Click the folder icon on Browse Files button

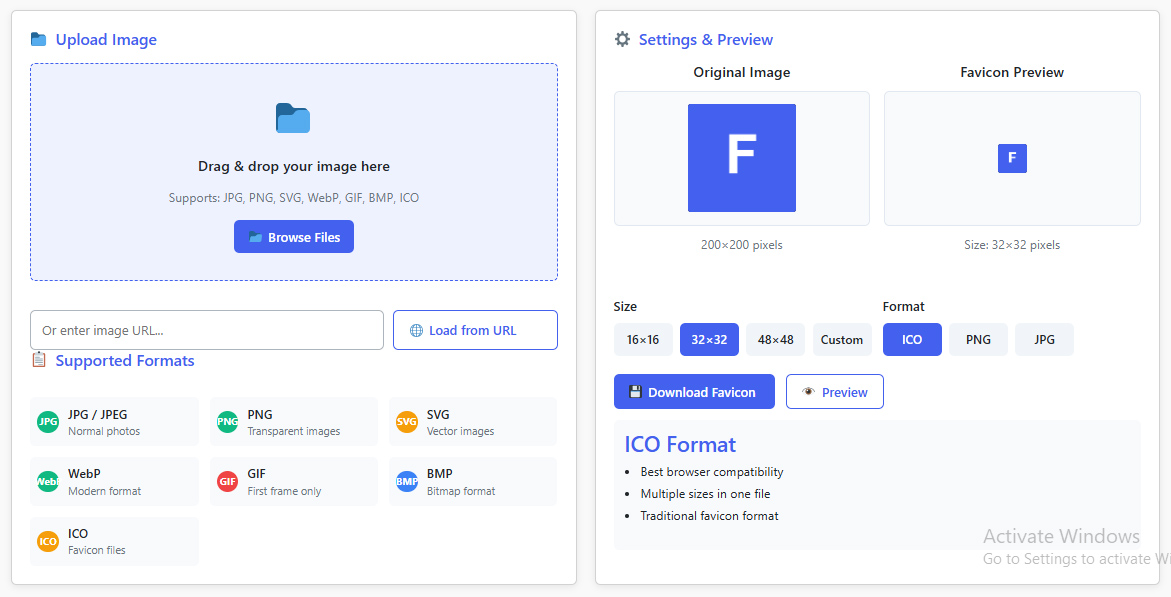255,237
